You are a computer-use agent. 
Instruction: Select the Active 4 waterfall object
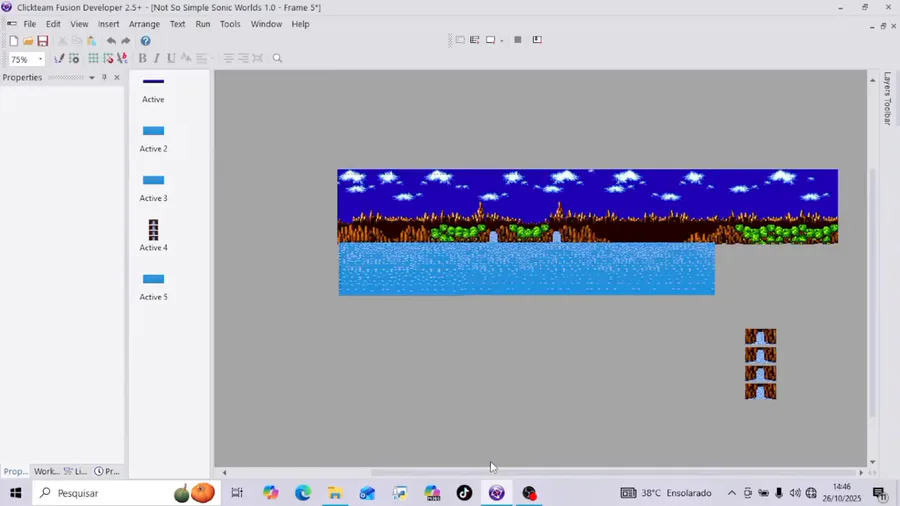[153, 229]
